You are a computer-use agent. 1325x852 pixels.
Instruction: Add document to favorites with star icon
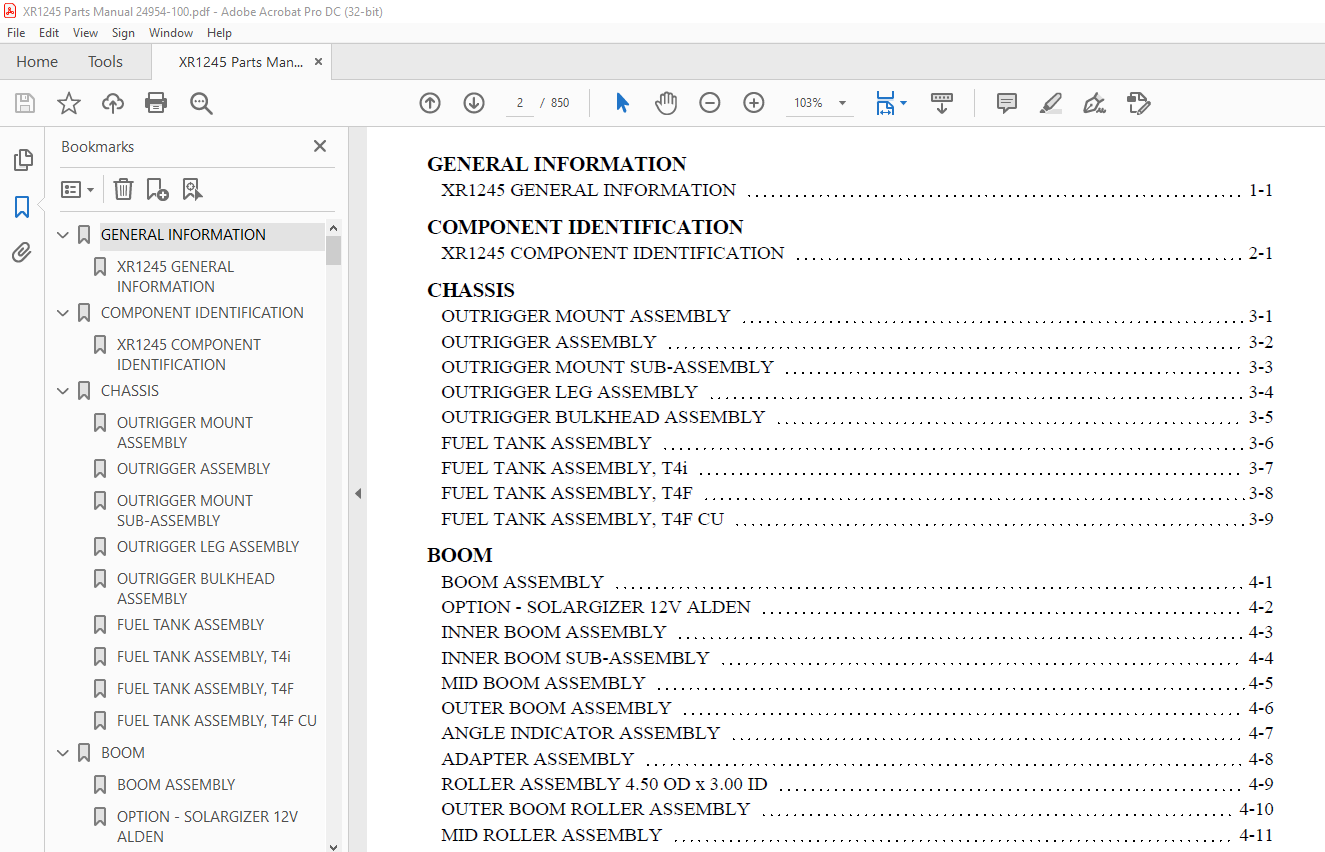pos(68,103)
